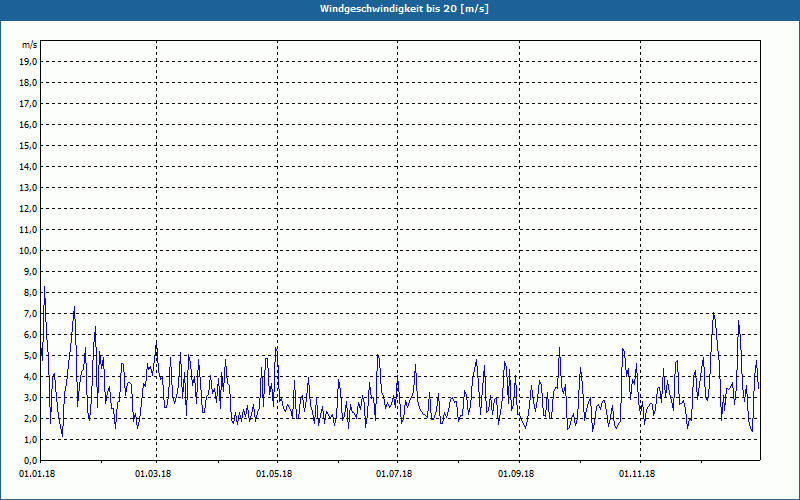Click the 01.11.18 date label
The image size is (800, 500).
(637, 474)
